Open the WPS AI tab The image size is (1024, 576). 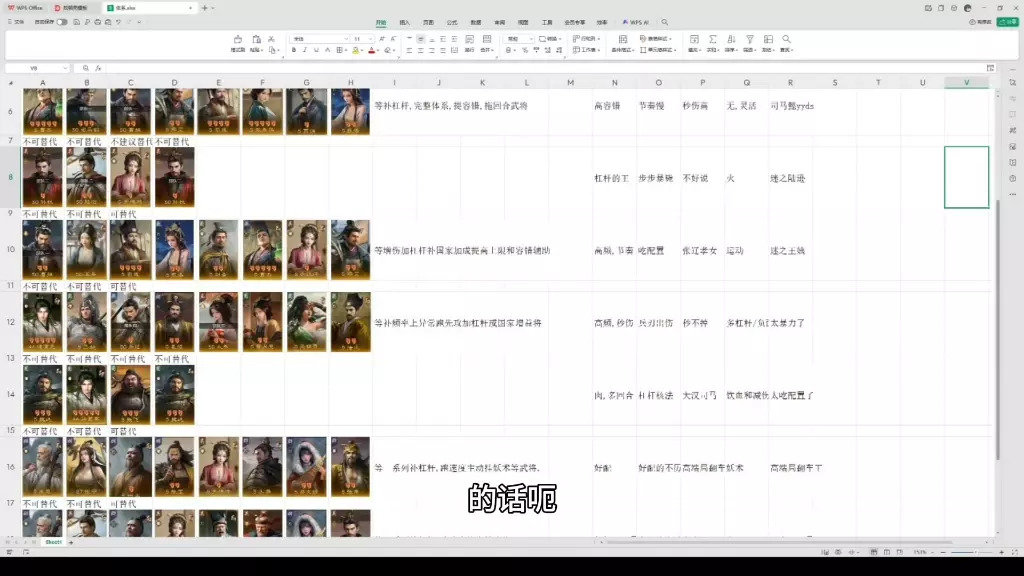[635, 22]
